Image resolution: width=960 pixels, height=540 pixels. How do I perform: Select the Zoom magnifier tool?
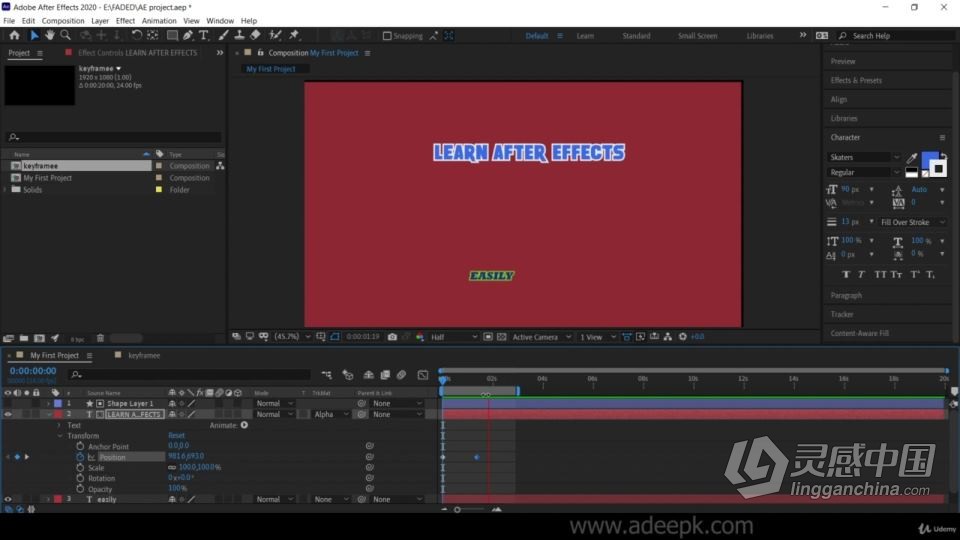click(65, 36)
